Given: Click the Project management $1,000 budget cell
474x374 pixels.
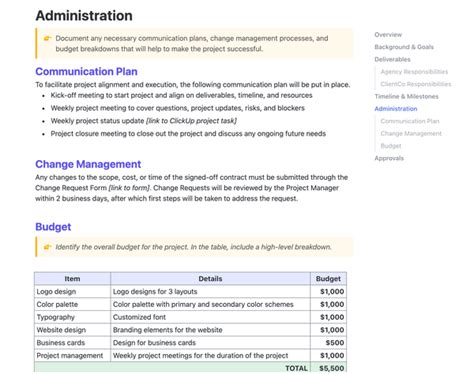Looking at the screenshot, I should [328, 356].
